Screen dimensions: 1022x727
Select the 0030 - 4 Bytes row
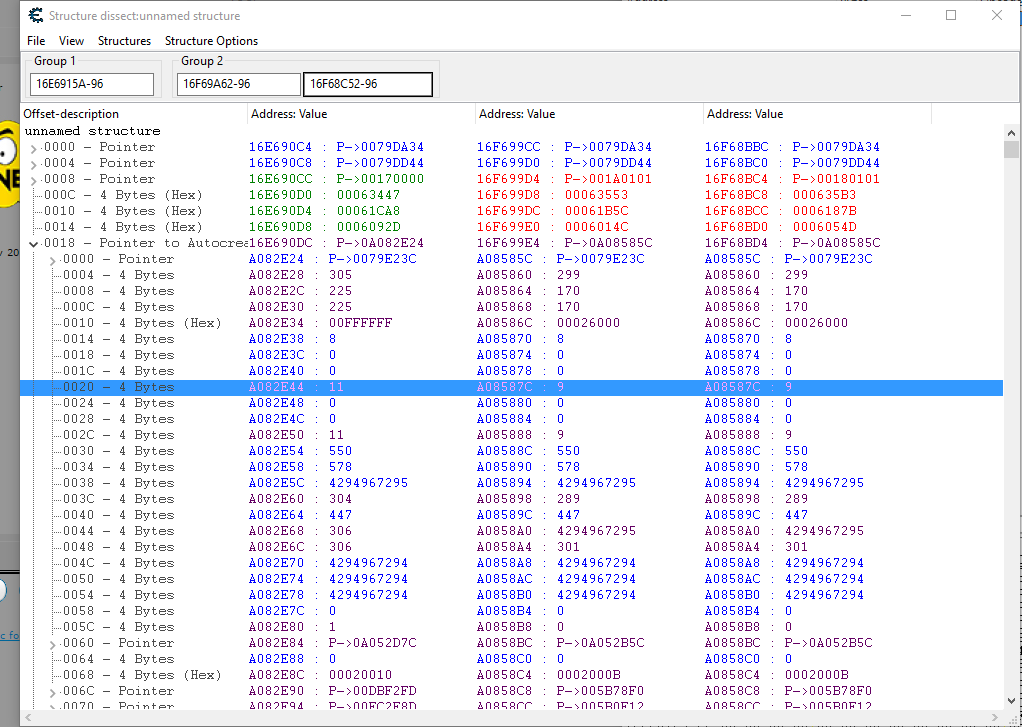point(512,451)
